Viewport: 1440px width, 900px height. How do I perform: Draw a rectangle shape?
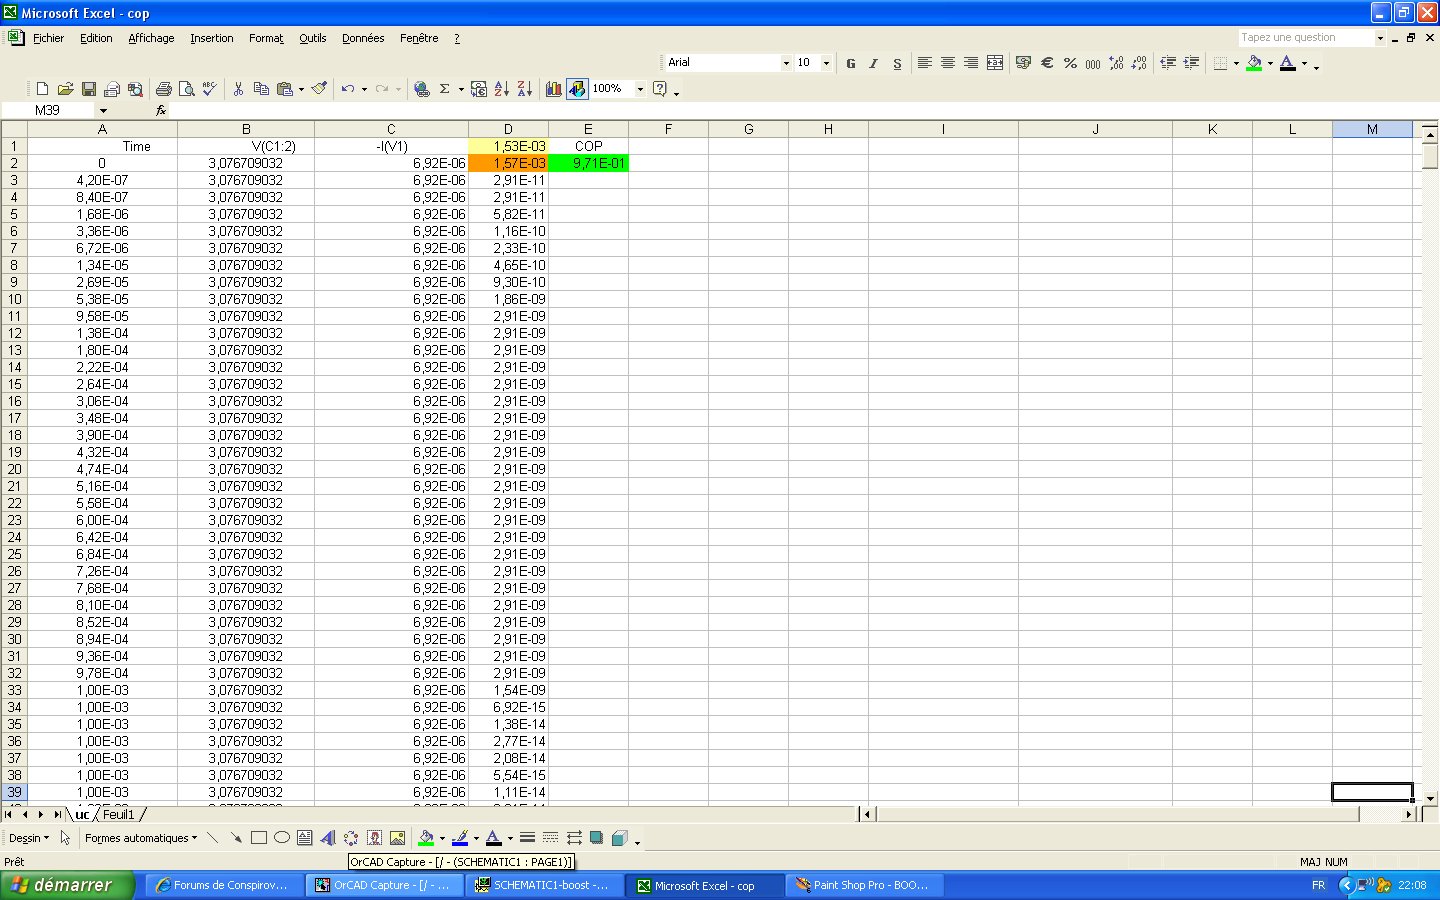click(259, 838)
